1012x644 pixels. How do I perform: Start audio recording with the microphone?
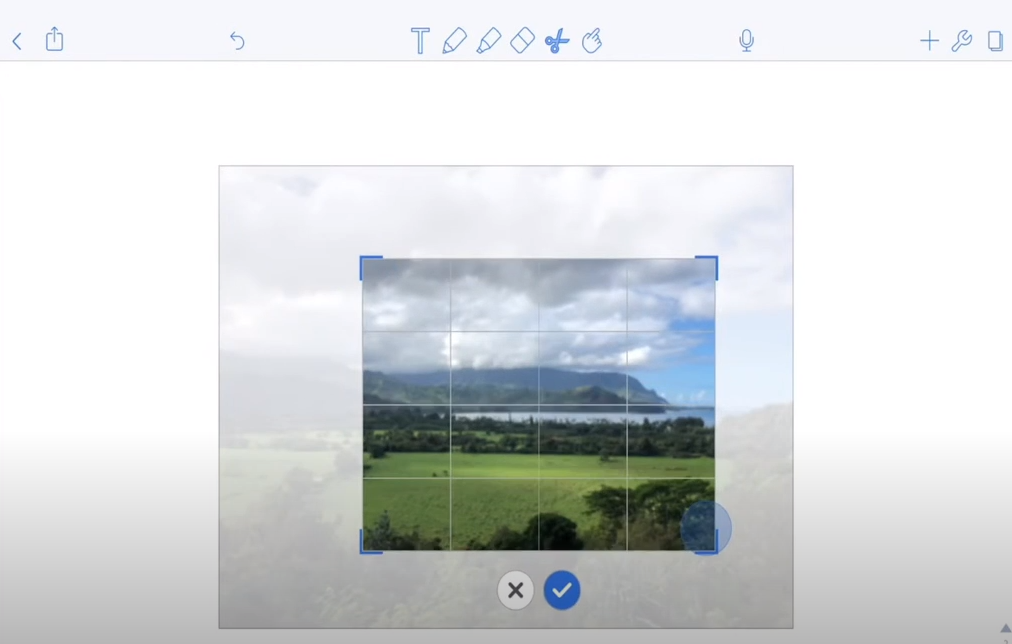[x=747, y=41]
